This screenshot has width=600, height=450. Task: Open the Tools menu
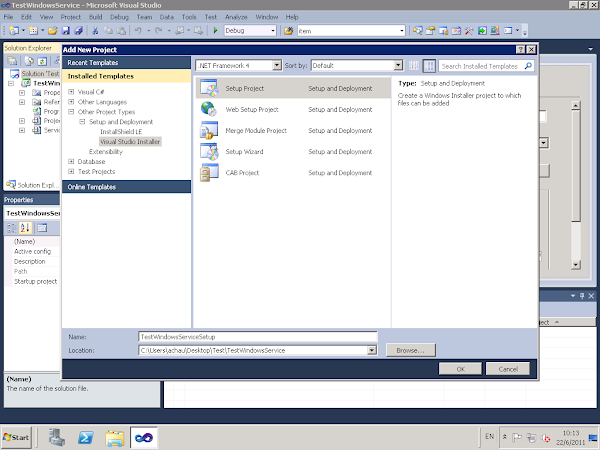(189, 17)
